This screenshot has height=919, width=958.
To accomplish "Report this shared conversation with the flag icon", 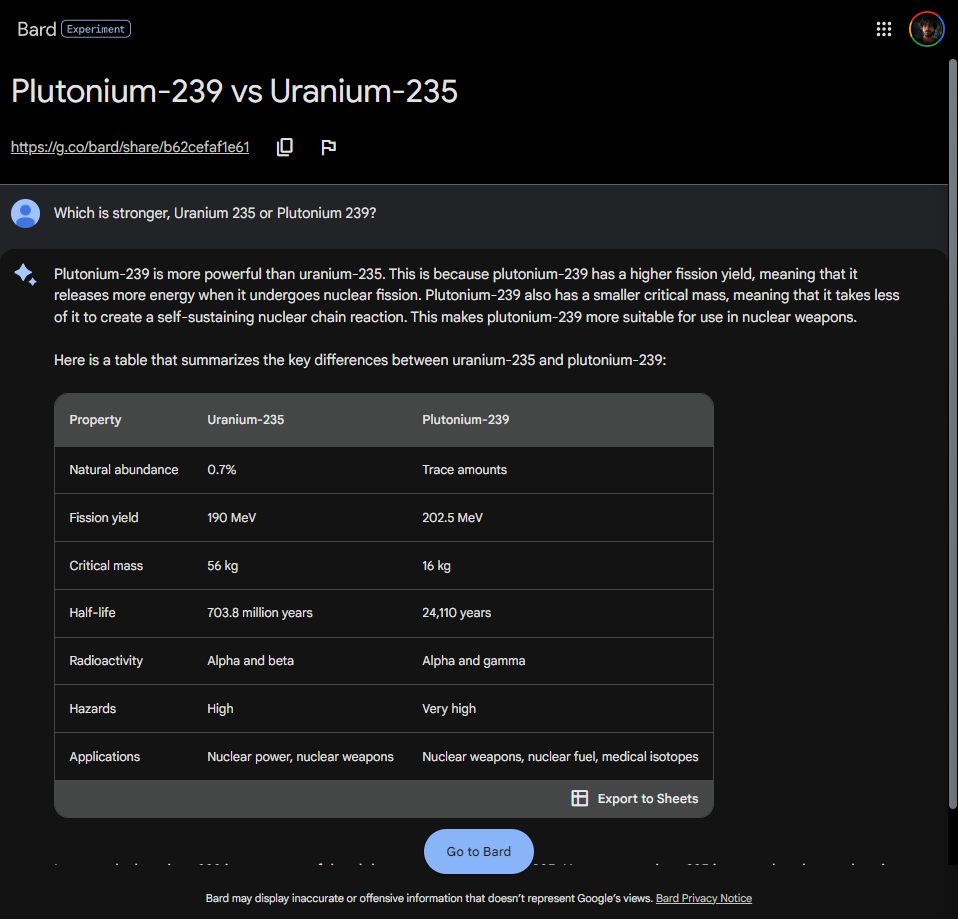I will tap(329, 147).
